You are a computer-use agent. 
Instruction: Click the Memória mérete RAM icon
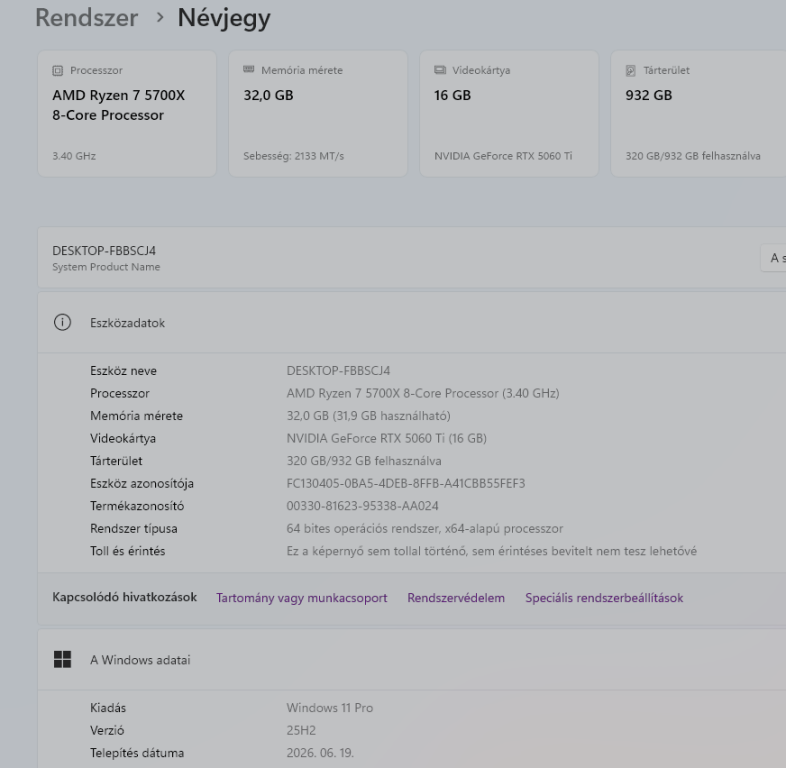[x=249, y=70]
